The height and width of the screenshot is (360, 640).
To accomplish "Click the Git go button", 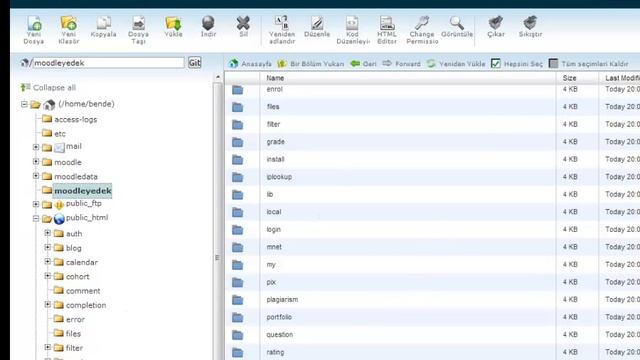I will pos(194,62).
